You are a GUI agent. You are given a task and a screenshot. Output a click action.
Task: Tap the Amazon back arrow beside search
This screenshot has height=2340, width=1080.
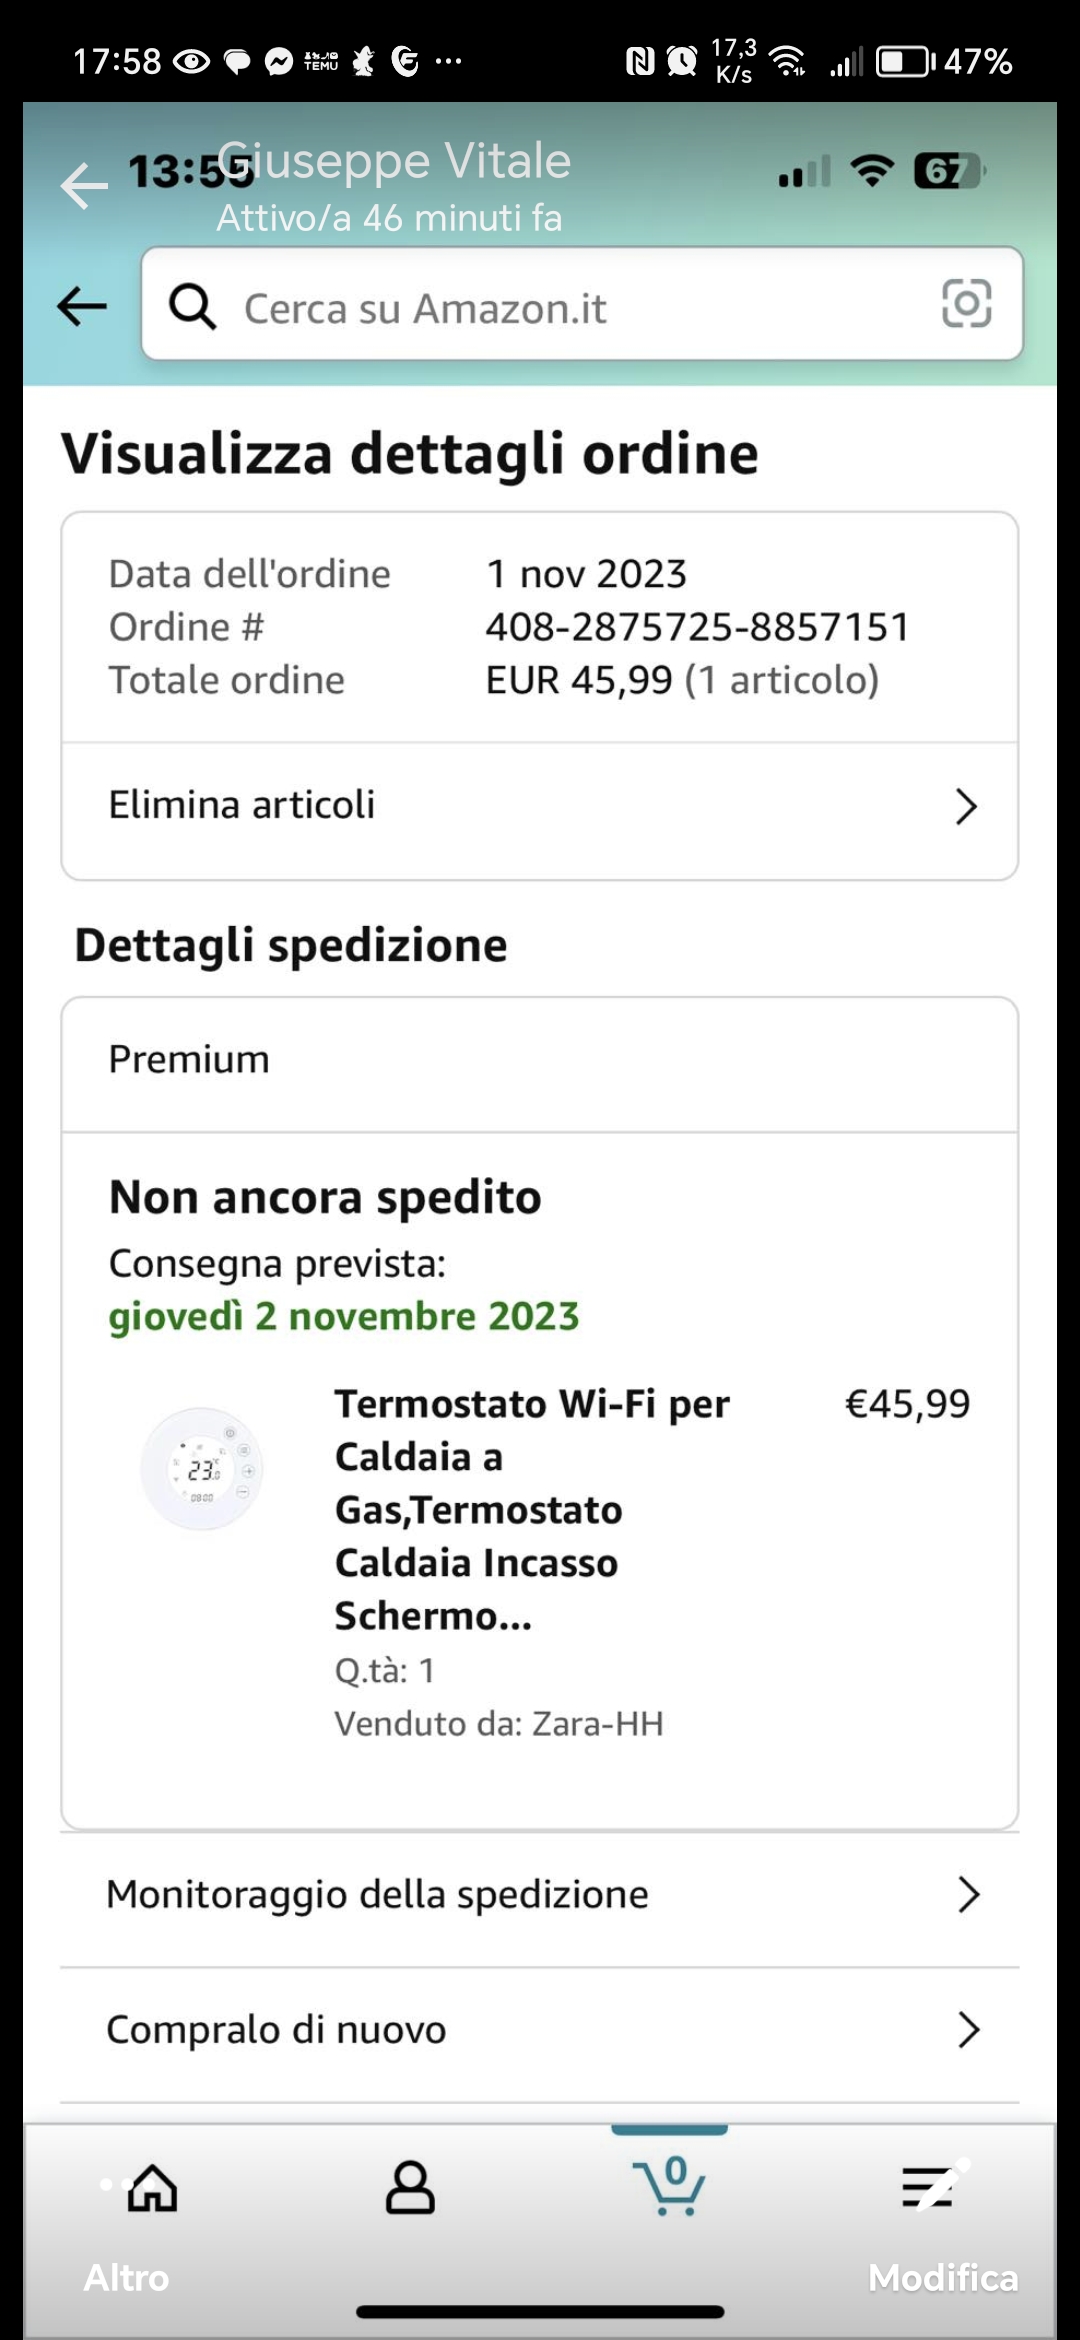click(82, 306)
